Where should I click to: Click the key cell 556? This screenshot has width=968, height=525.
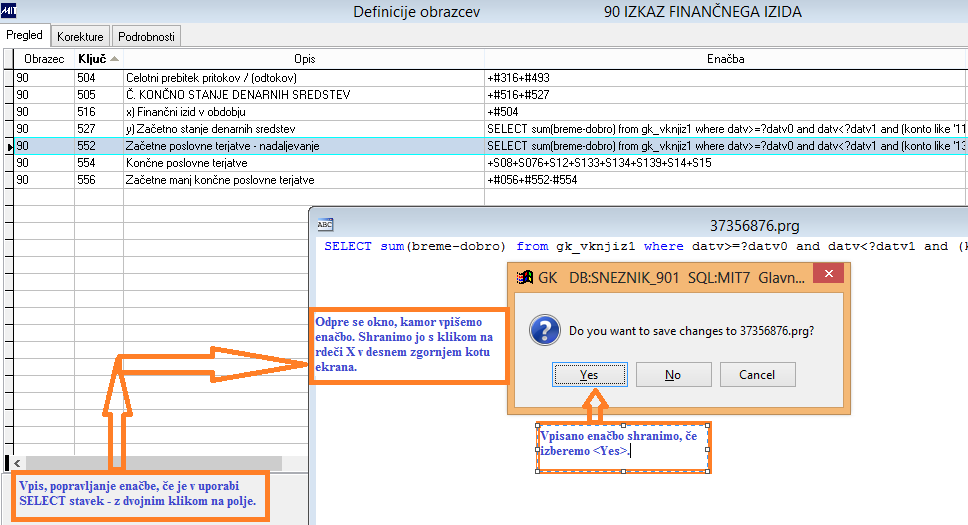99,180
